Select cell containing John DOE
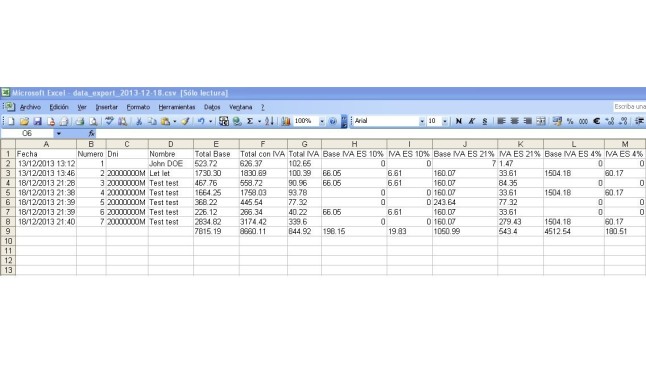 (x=171, y=164)
